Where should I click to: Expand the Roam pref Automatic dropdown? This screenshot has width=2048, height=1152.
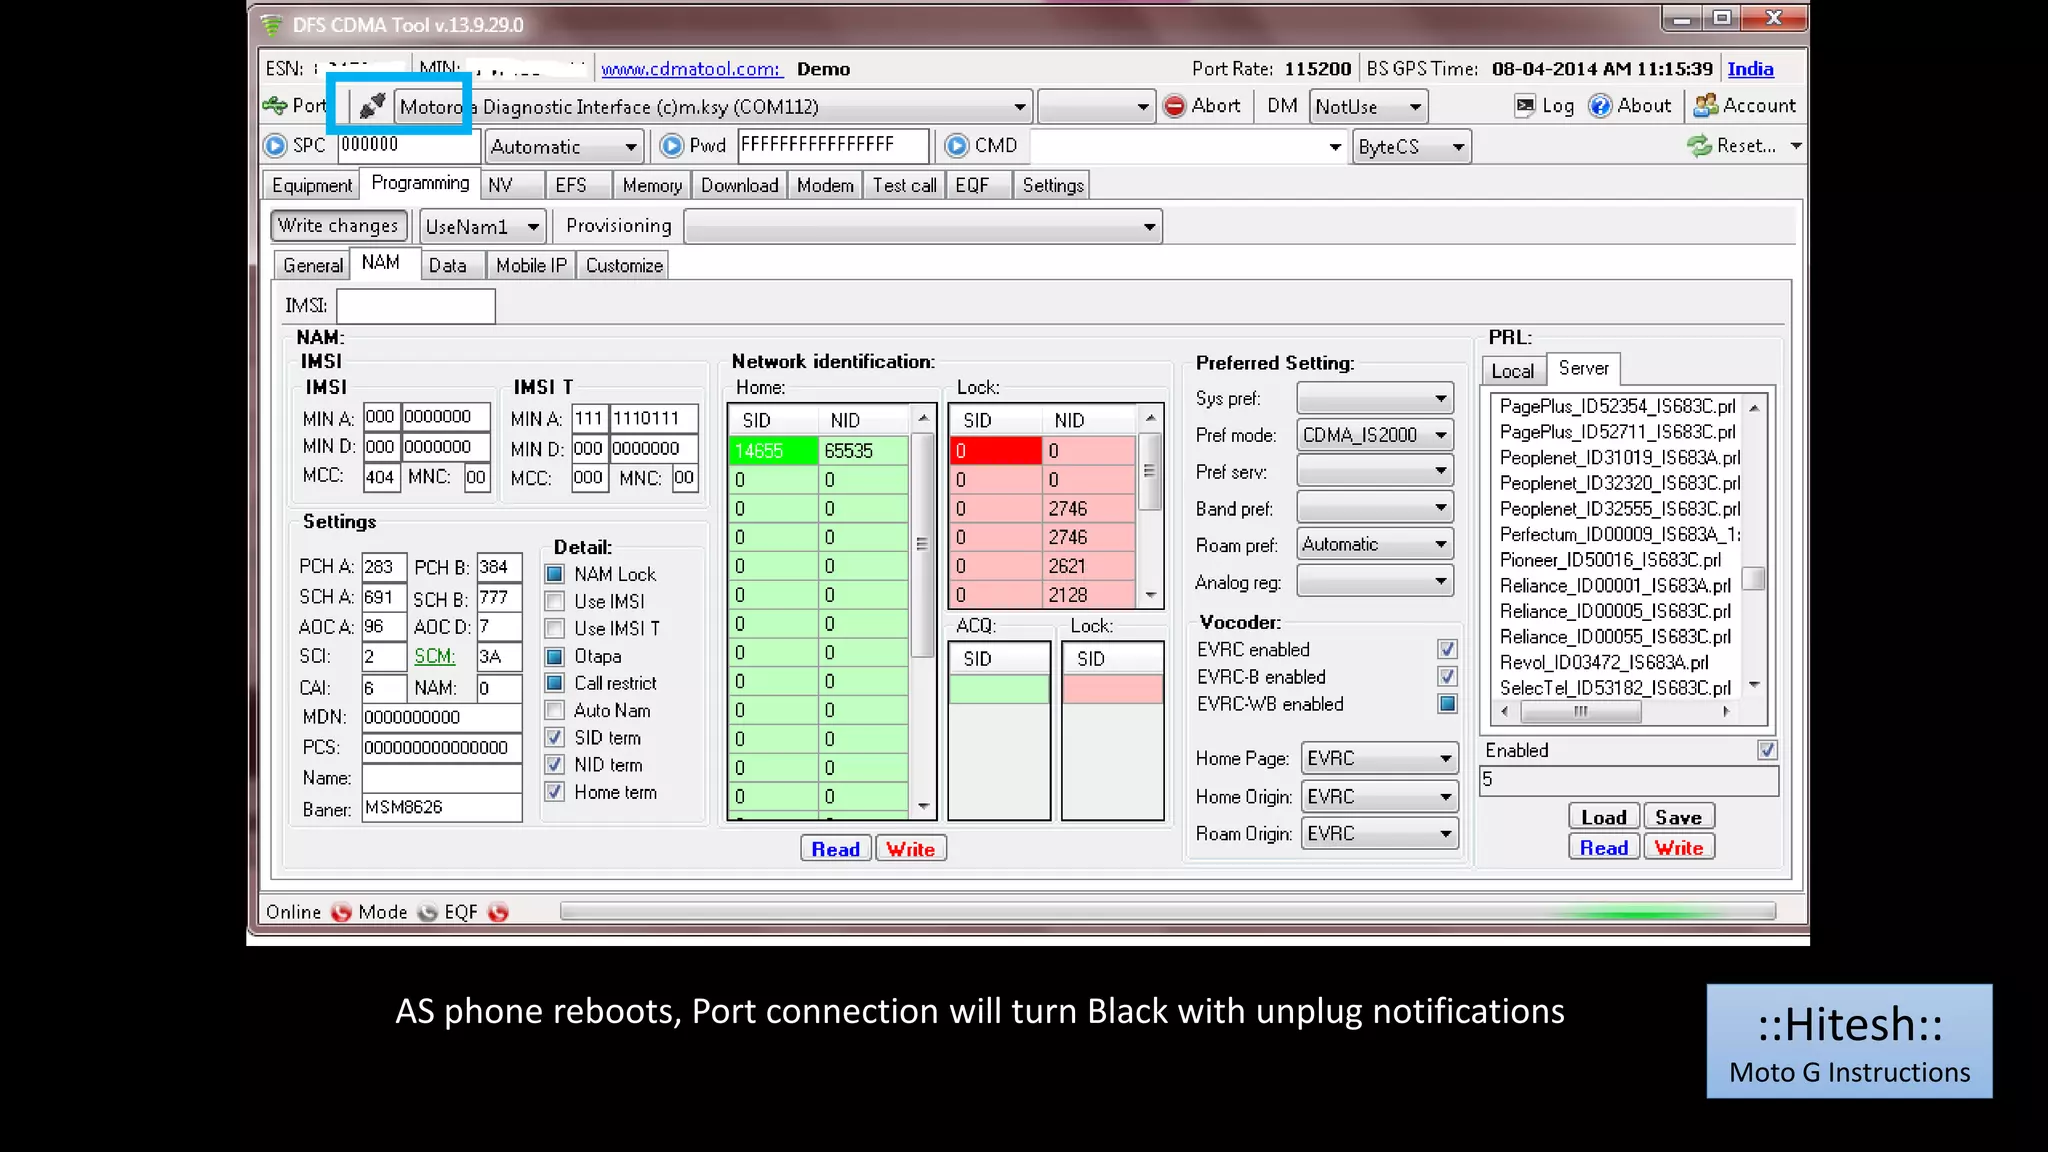click(x=1440, y=544)
